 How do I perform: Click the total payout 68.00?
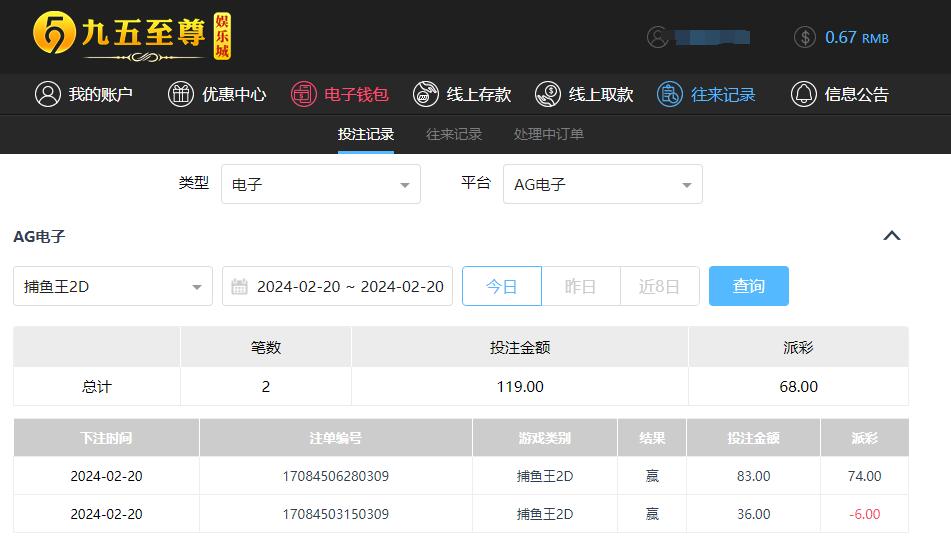tap(798, 386)
